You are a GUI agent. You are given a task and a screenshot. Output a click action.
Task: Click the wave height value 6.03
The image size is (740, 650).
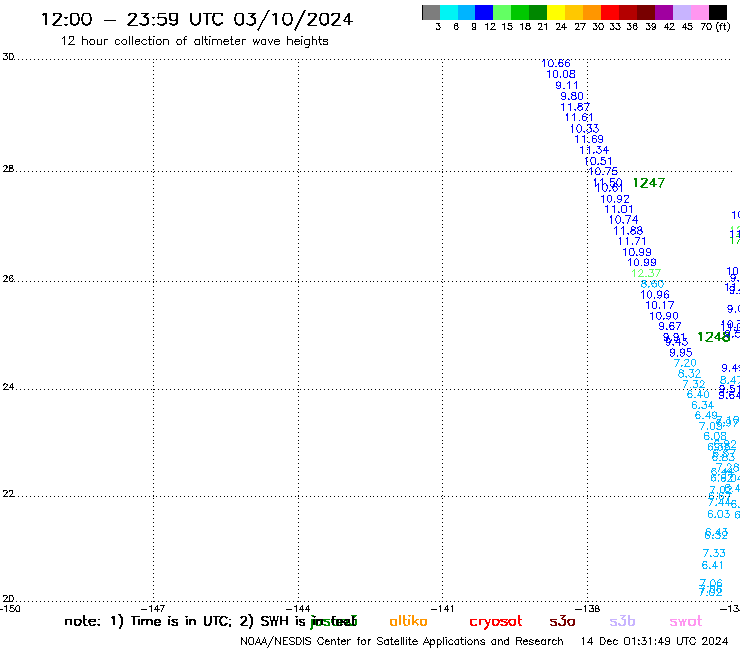pyautogui.click(x=719, y=515)
